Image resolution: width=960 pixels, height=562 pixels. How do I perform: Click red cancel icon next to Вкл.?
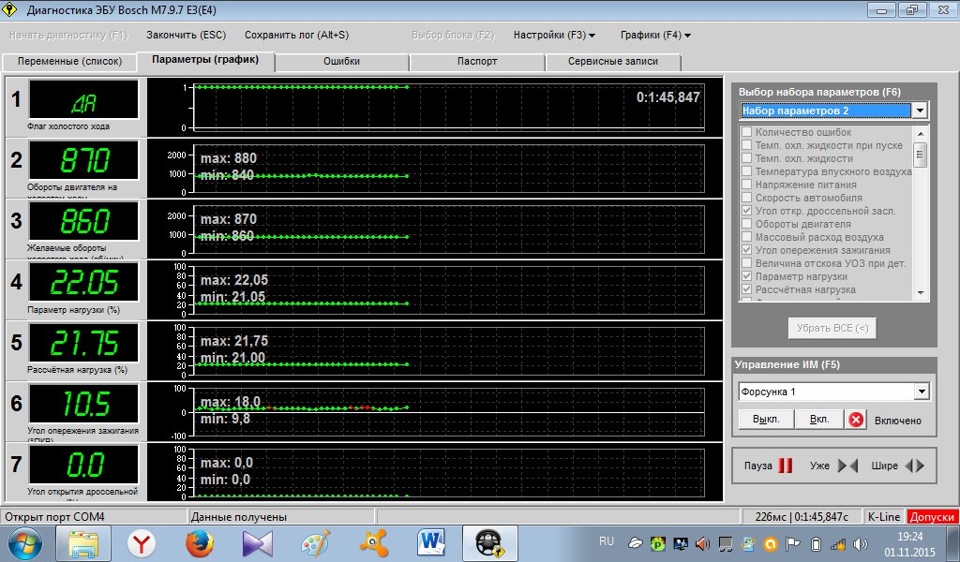856,420
